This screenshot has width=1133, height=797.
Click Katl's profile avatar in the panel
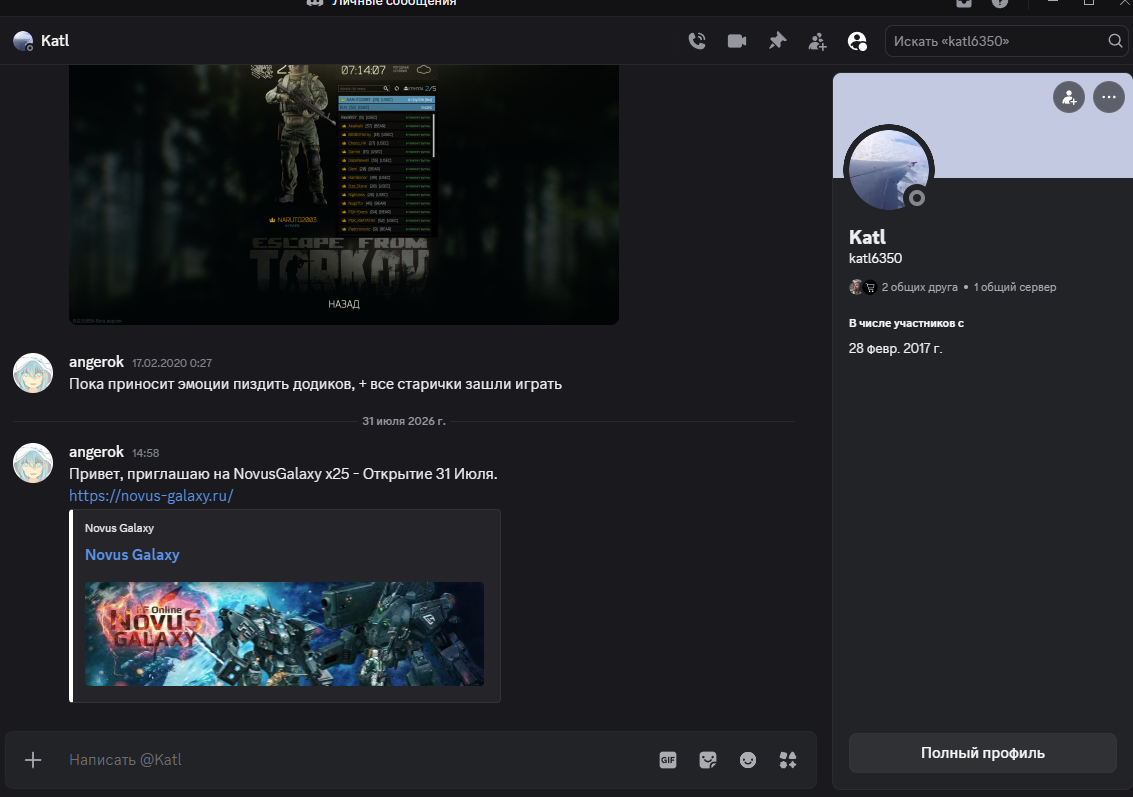click(889, 170)
